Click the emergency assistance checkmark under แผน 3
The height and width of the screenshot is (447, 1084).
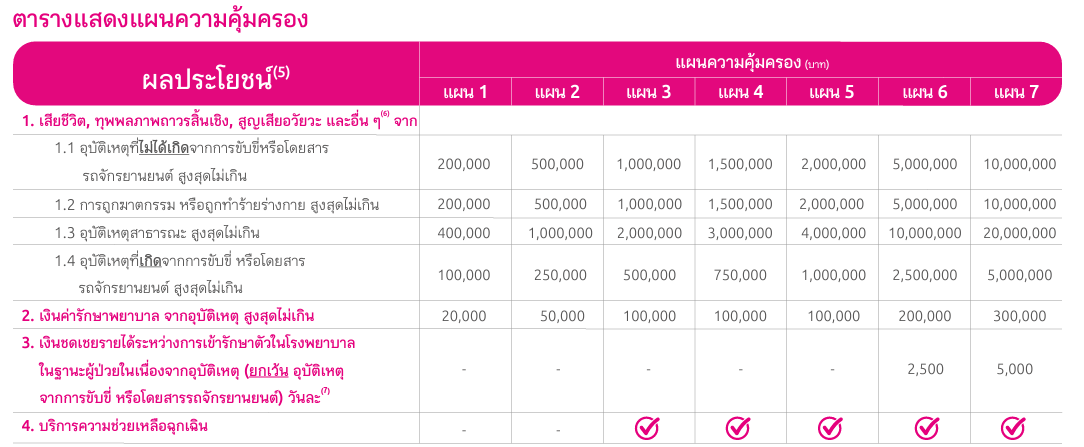pos(647,428)
